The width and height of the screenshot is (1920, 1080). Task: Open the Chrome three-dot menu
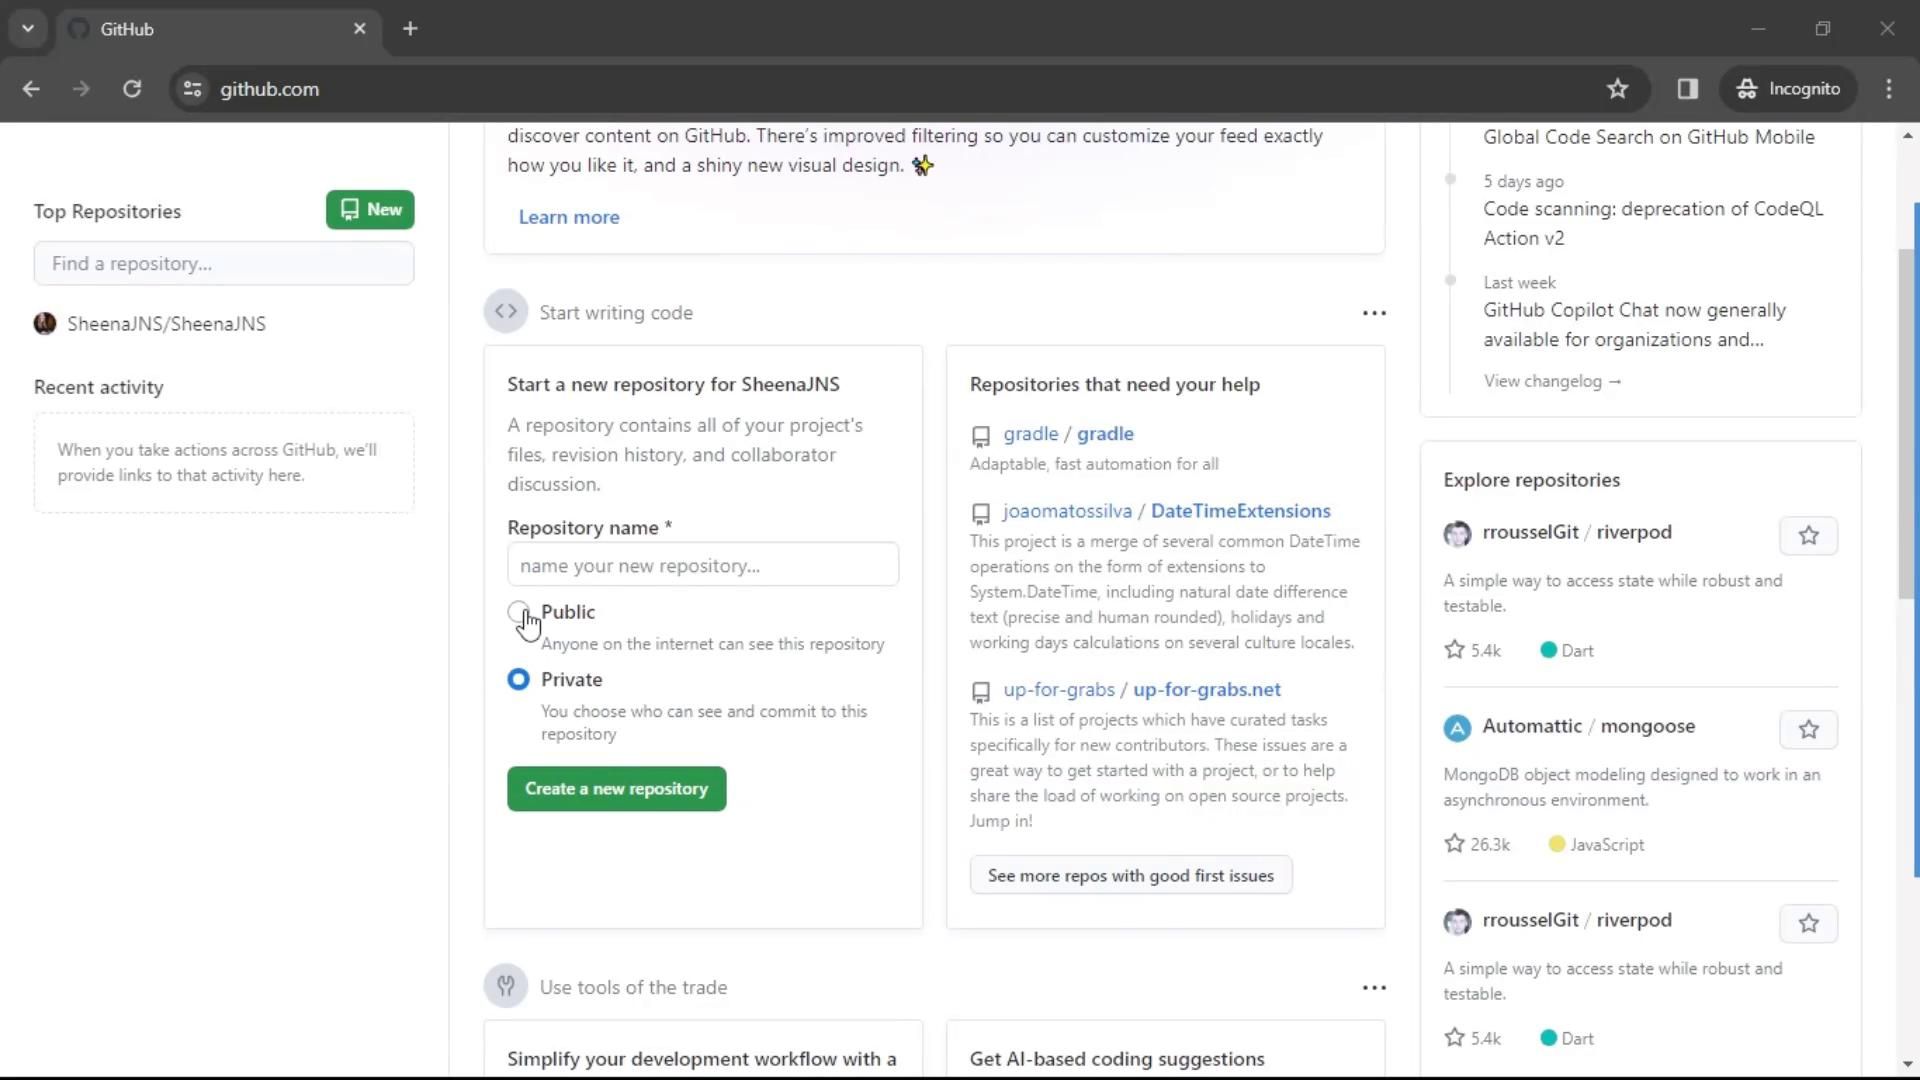click(x=1889, y=89)
